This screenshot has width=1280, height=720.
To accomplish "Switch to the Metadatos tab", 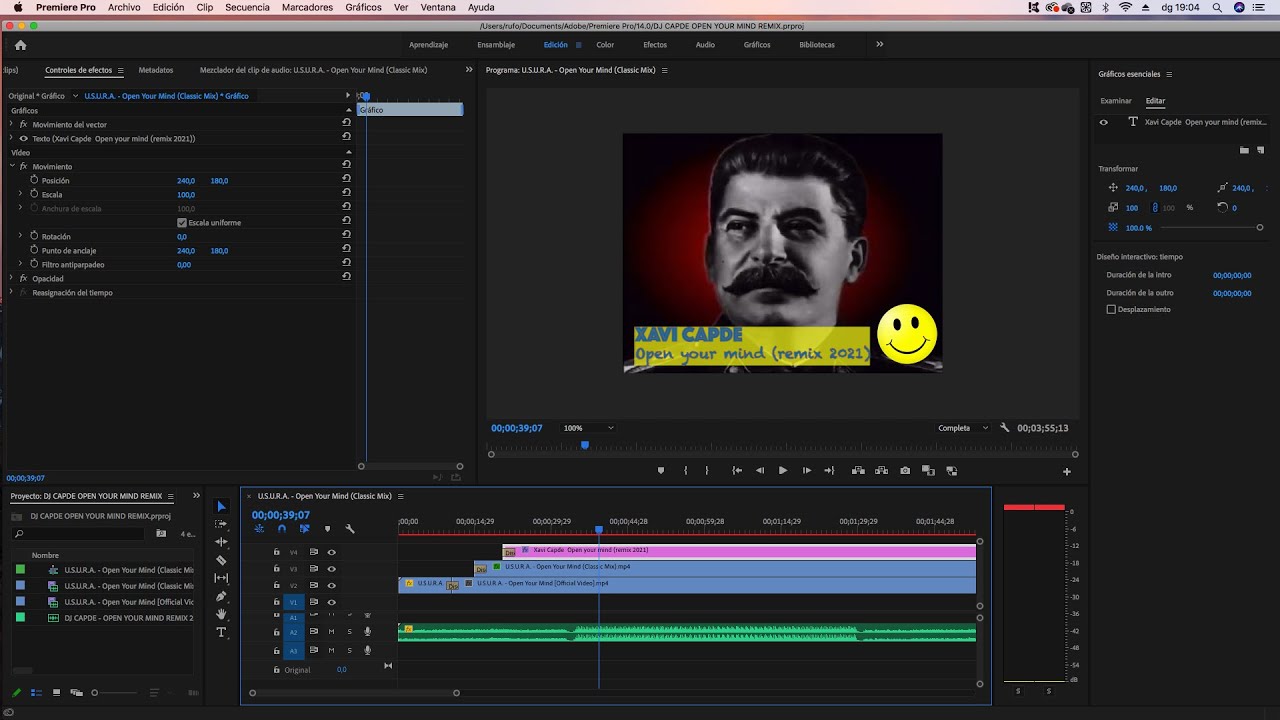I will (156, 70).
